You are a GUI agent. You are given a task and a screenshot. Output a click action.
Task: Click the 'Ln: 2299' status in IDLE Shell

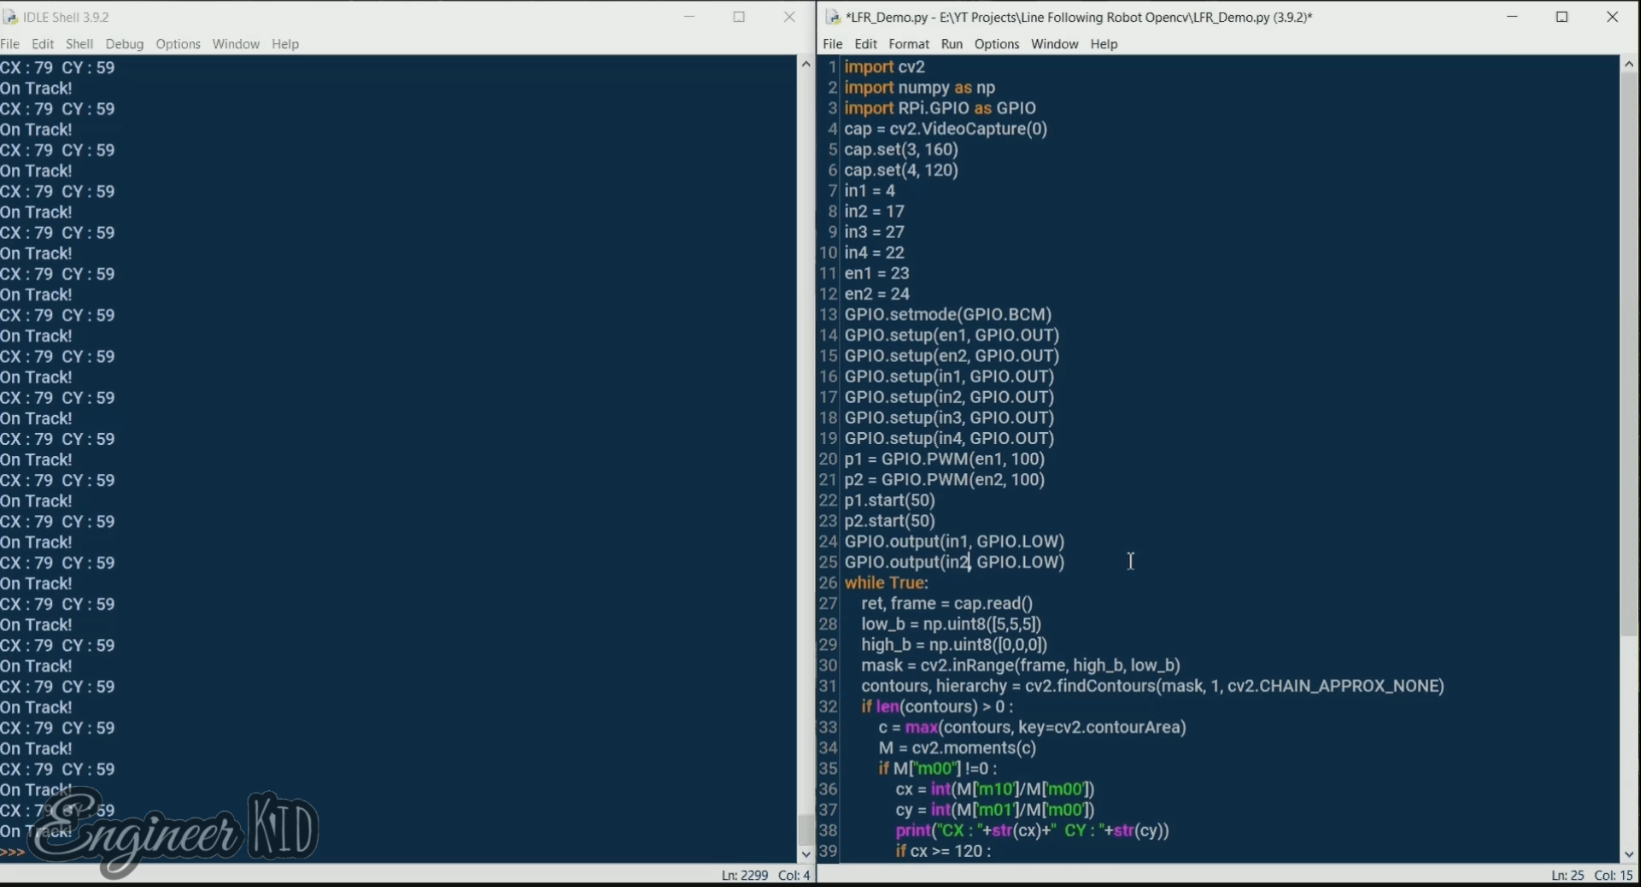745,875
